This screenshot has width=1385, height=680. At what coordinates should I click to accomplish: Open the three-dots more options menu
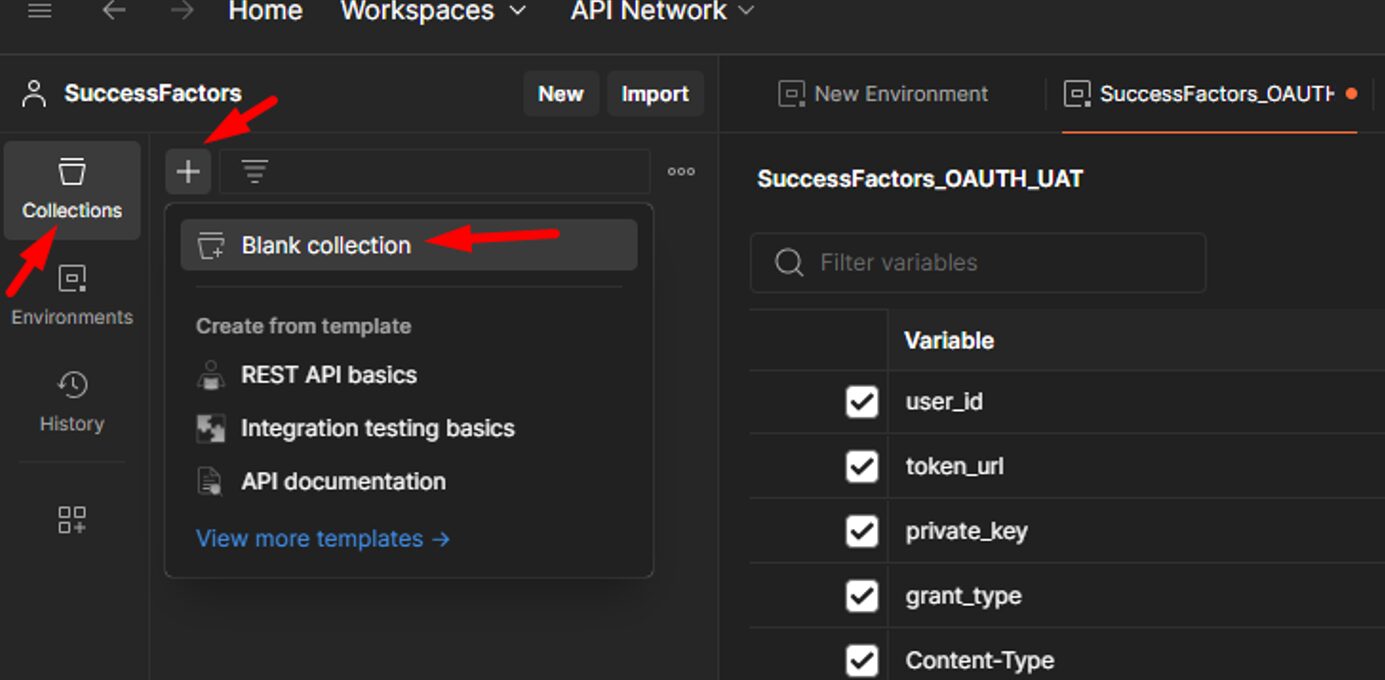(x=681, y=172)
